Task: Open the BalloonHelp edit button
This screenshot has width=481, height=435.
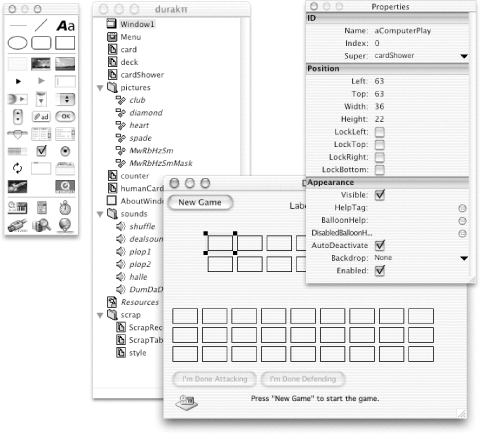Action: point(462,221)
